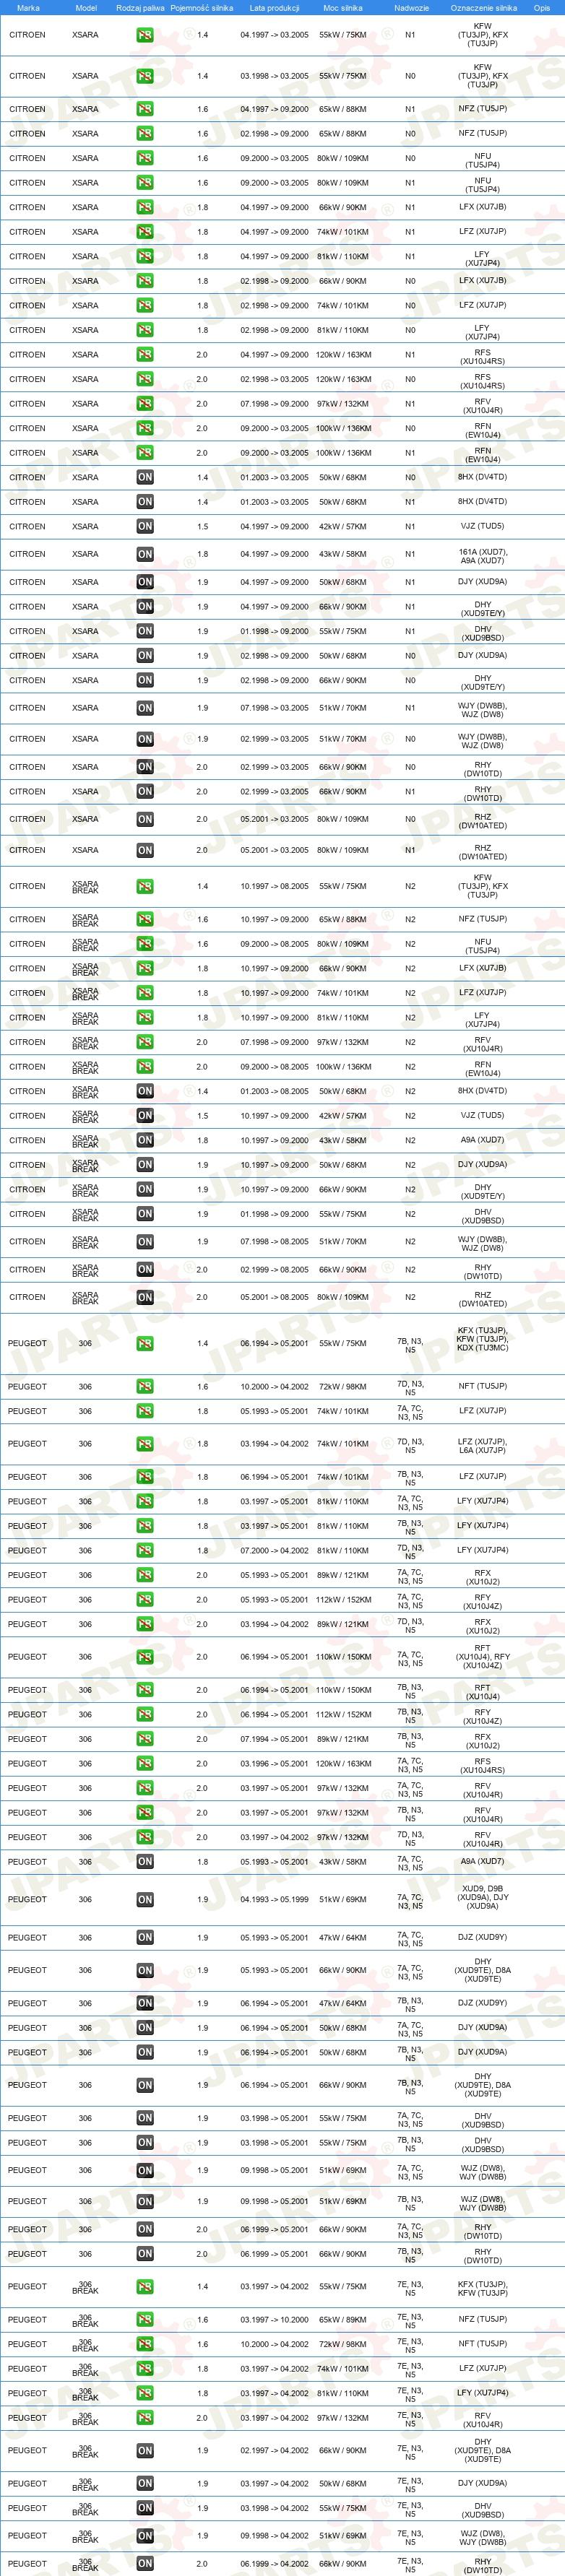Click diesel ON icon in Xsara 161A (XUD7) row
This screenshot has height=2576, width=565.
point(145,554)
